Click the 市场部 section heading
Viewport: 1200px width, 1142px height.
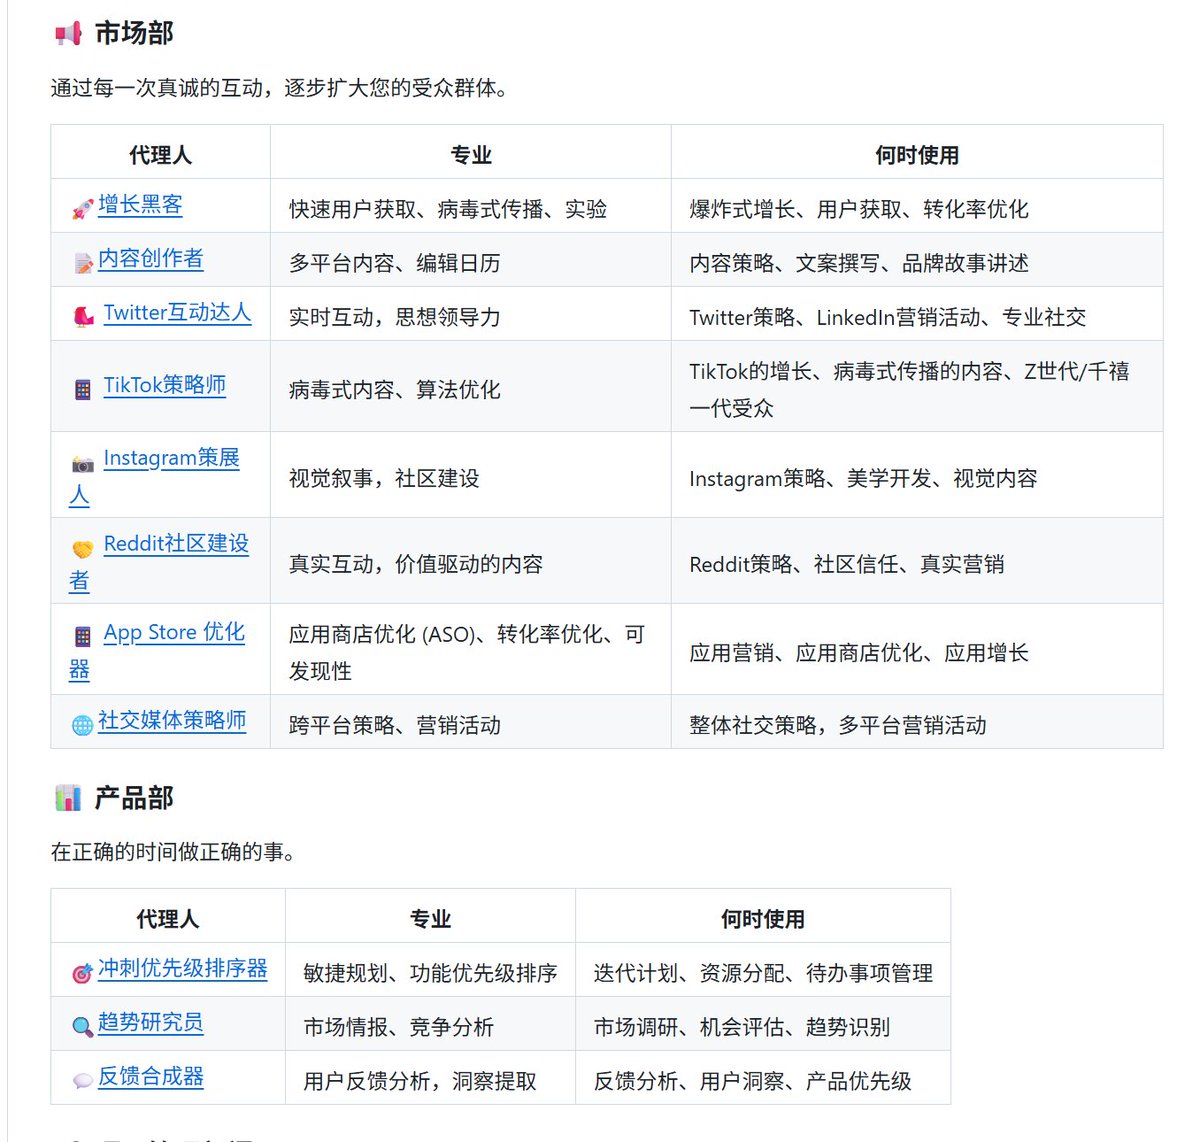click(134, 34)
